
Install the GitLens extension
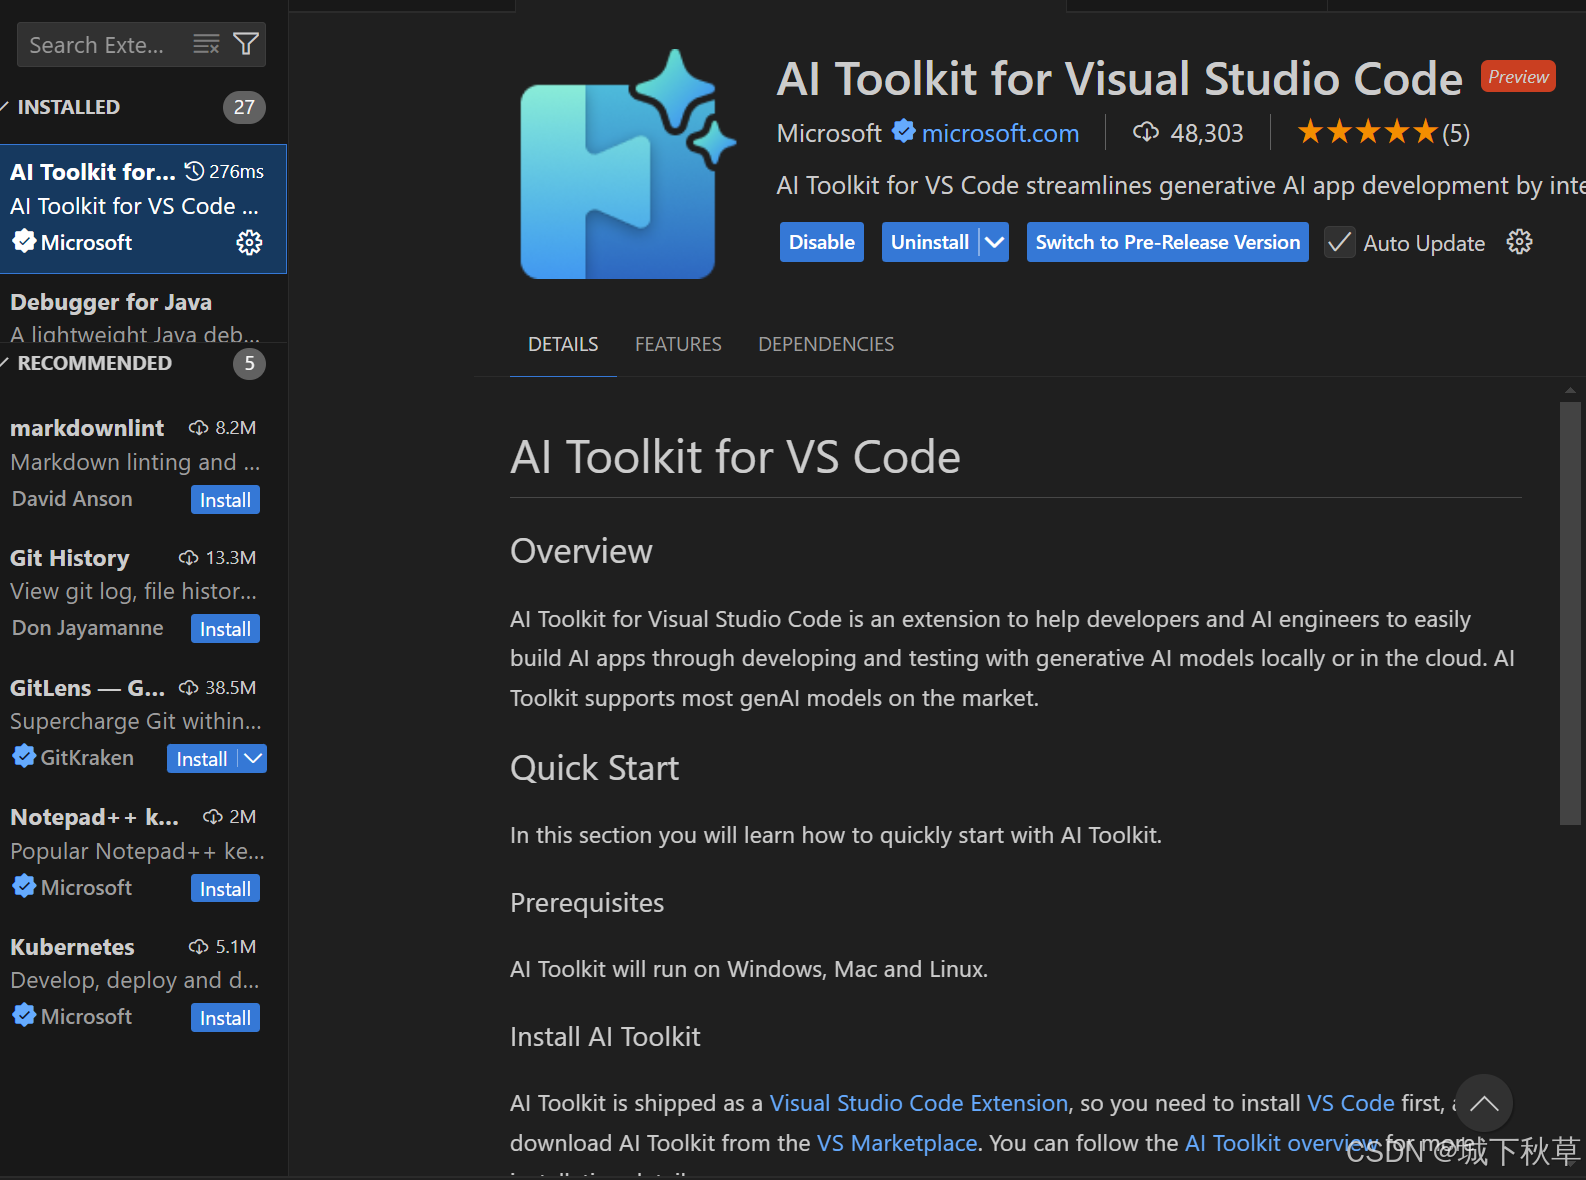[x=202, y=759]
